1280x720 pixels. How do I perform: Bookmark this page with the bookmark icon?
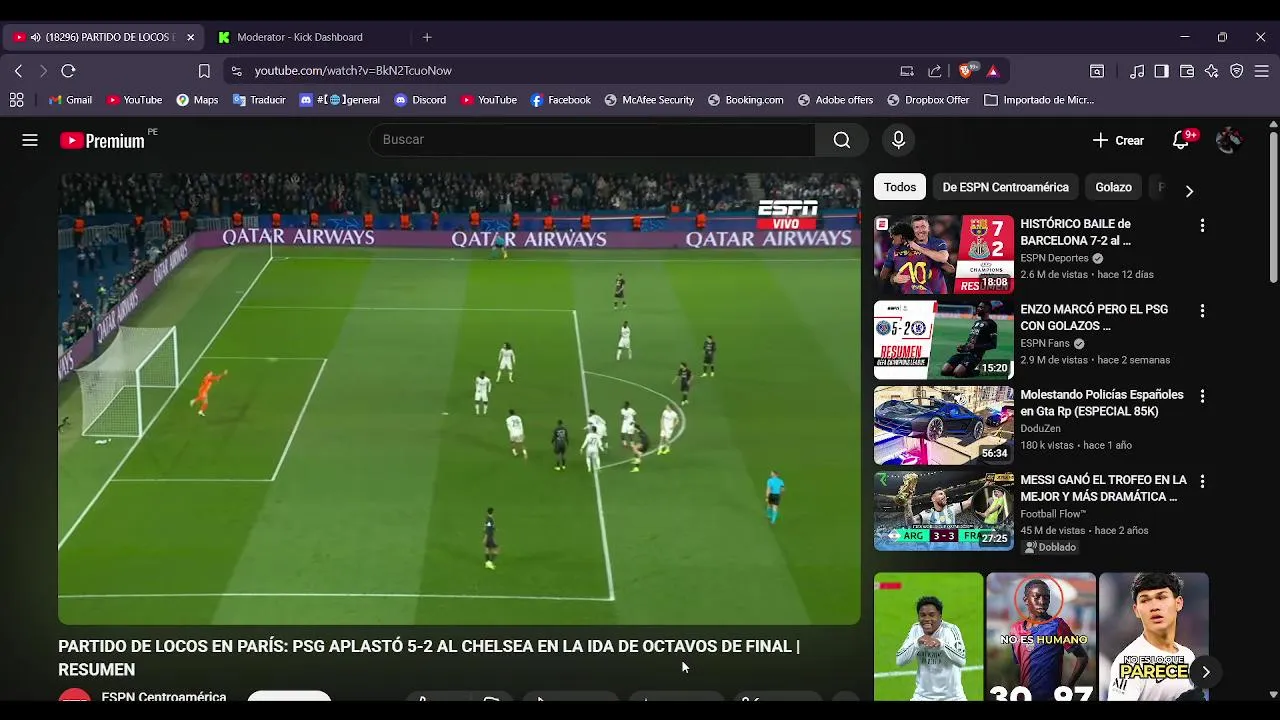204,71
